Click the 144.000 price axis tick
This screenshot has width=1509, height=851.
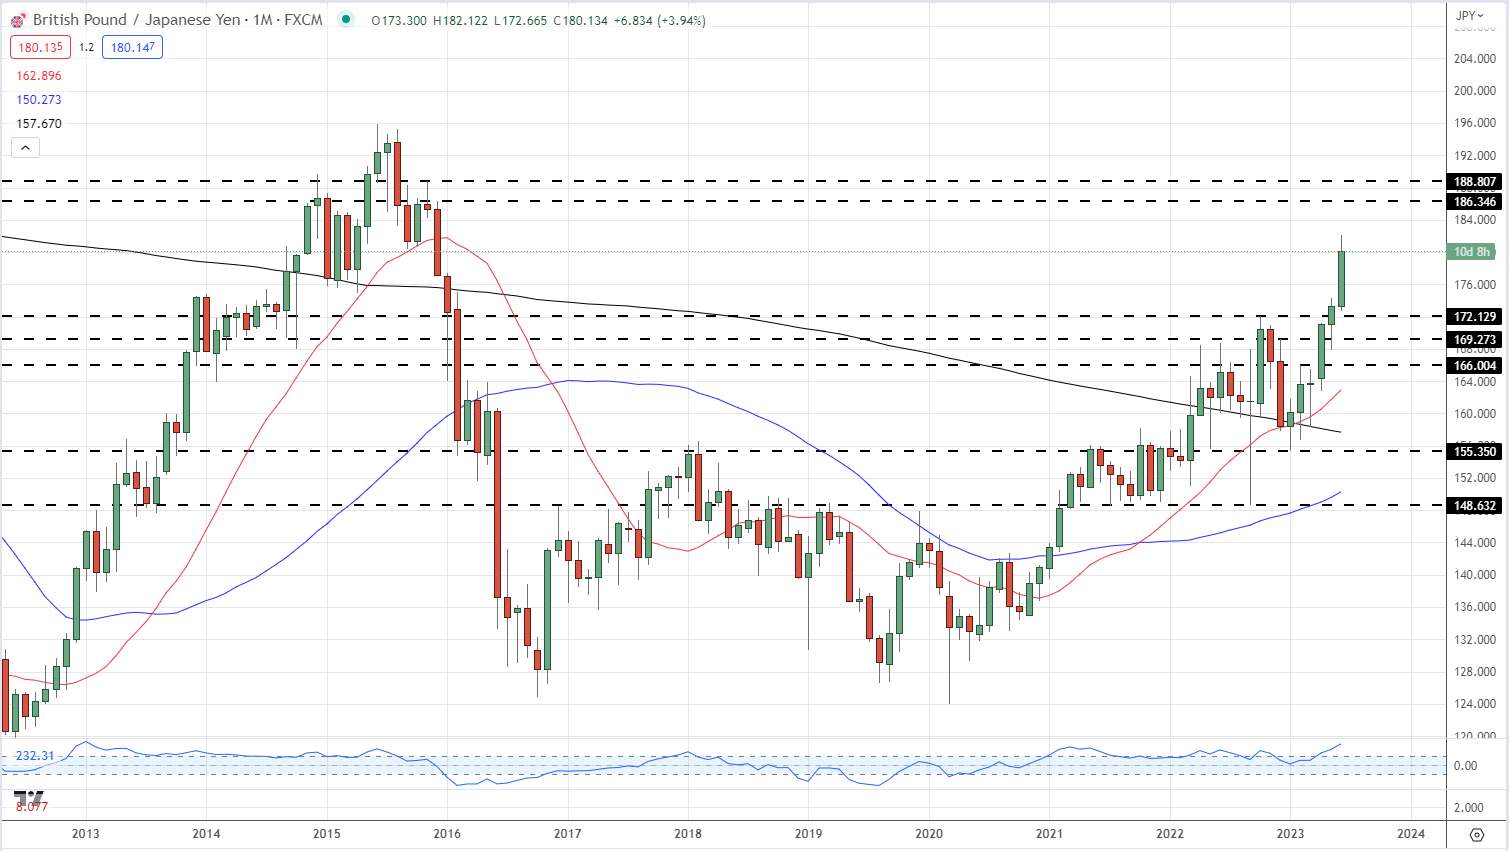pos(1475,543)
